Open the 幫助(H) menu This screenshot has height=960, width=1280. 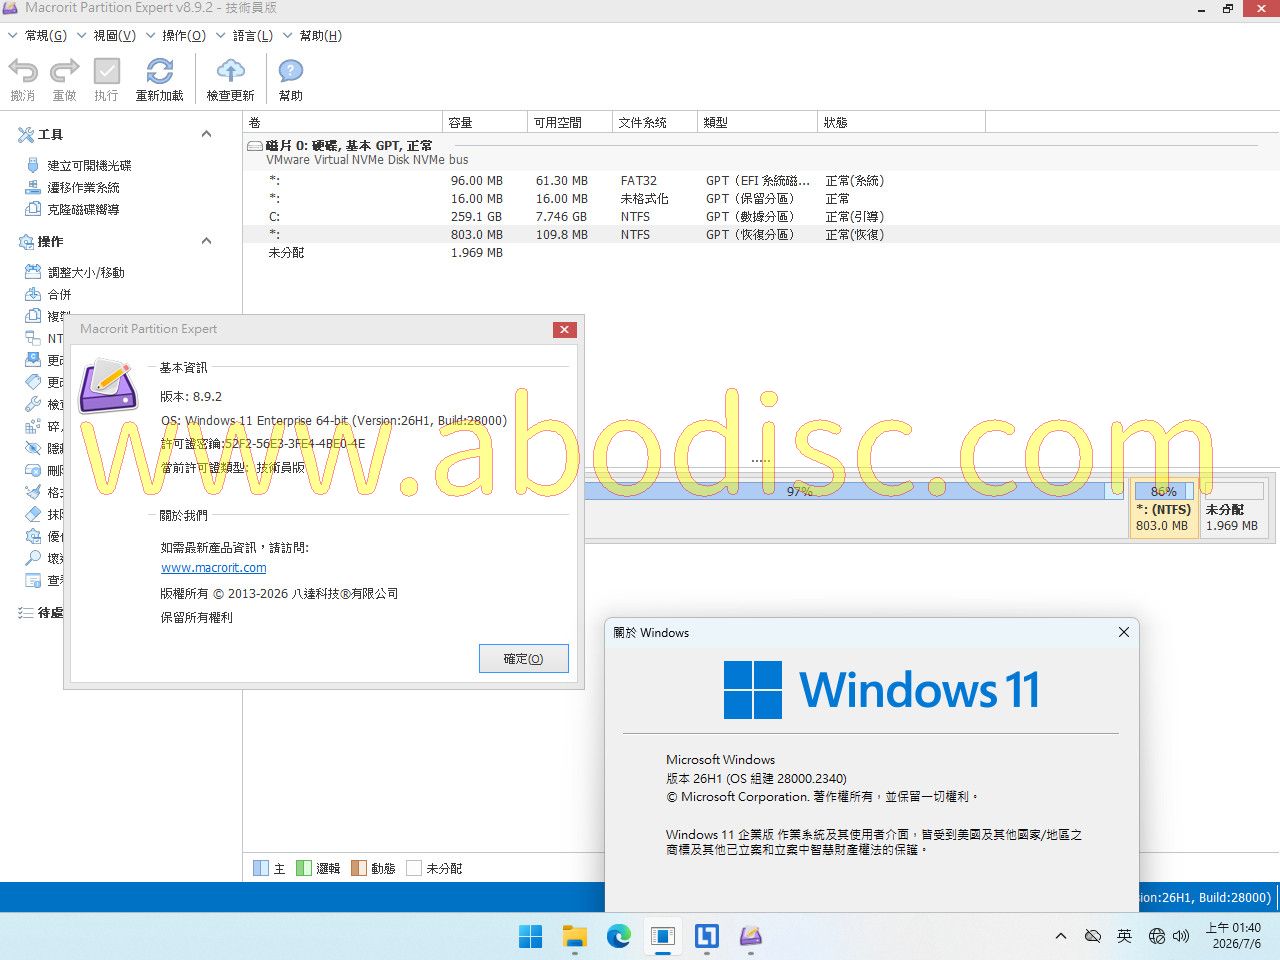pyautogui.click(x=321, y=36)
